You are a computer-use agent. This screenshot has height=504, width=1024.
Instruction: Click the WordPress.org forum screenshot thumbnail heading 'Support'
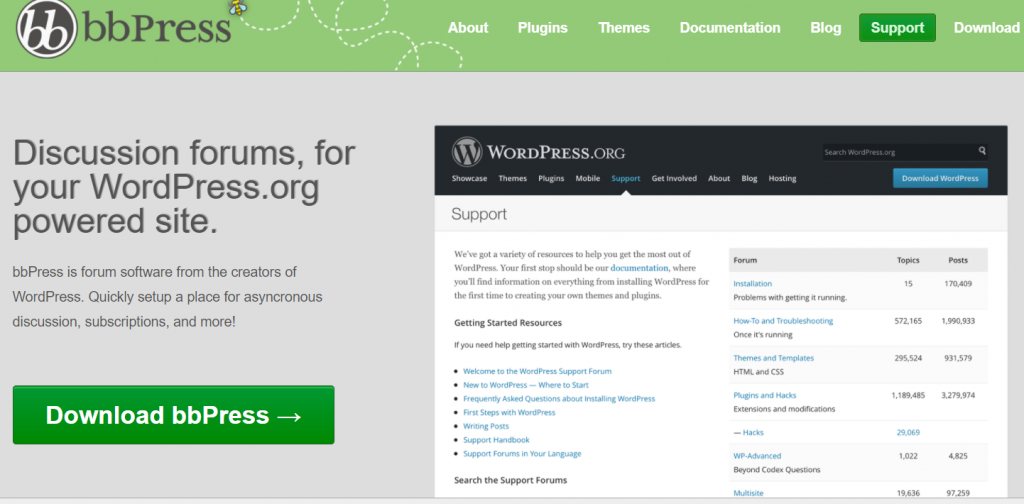(479, 214)
